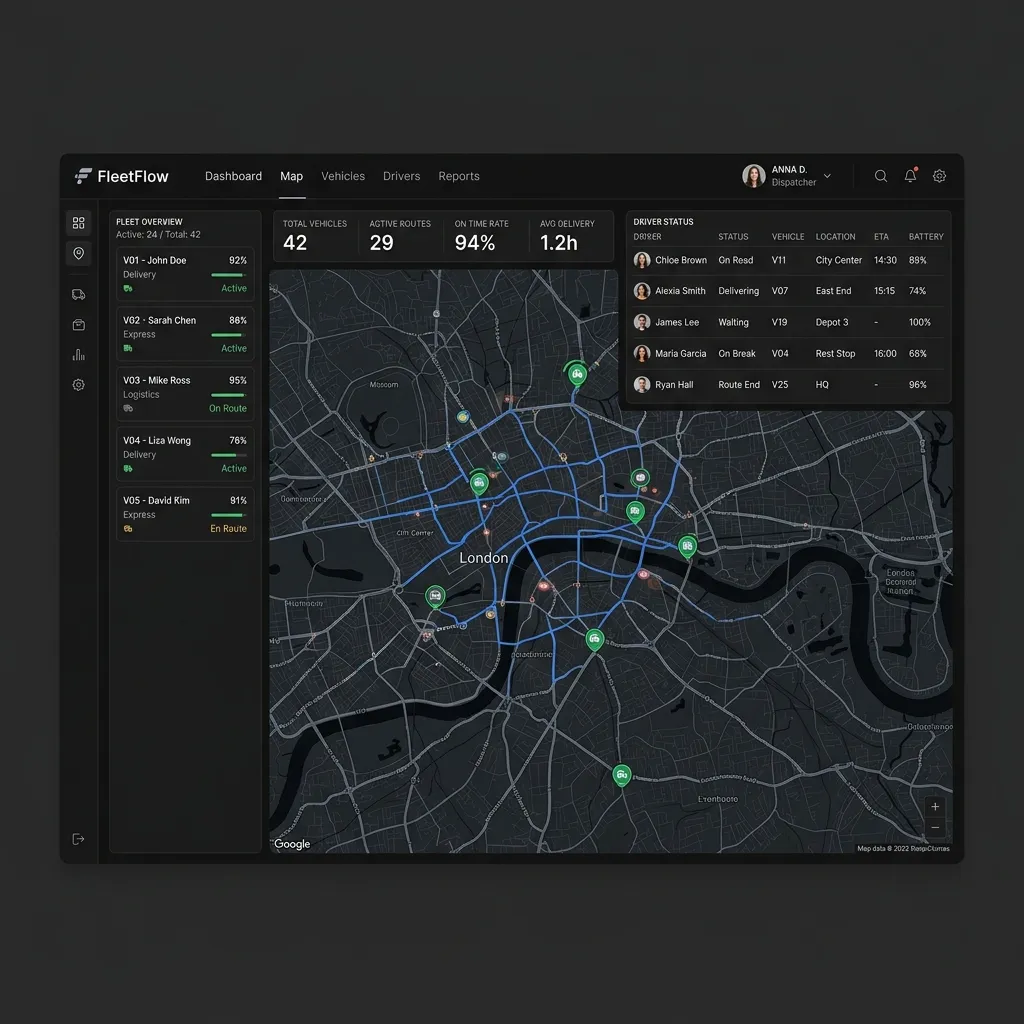The height and width of the screenshot is (1024, 1024).
Task: Click the southernmost vehicle marker near Evenbooro
Action: coord(622,775)
